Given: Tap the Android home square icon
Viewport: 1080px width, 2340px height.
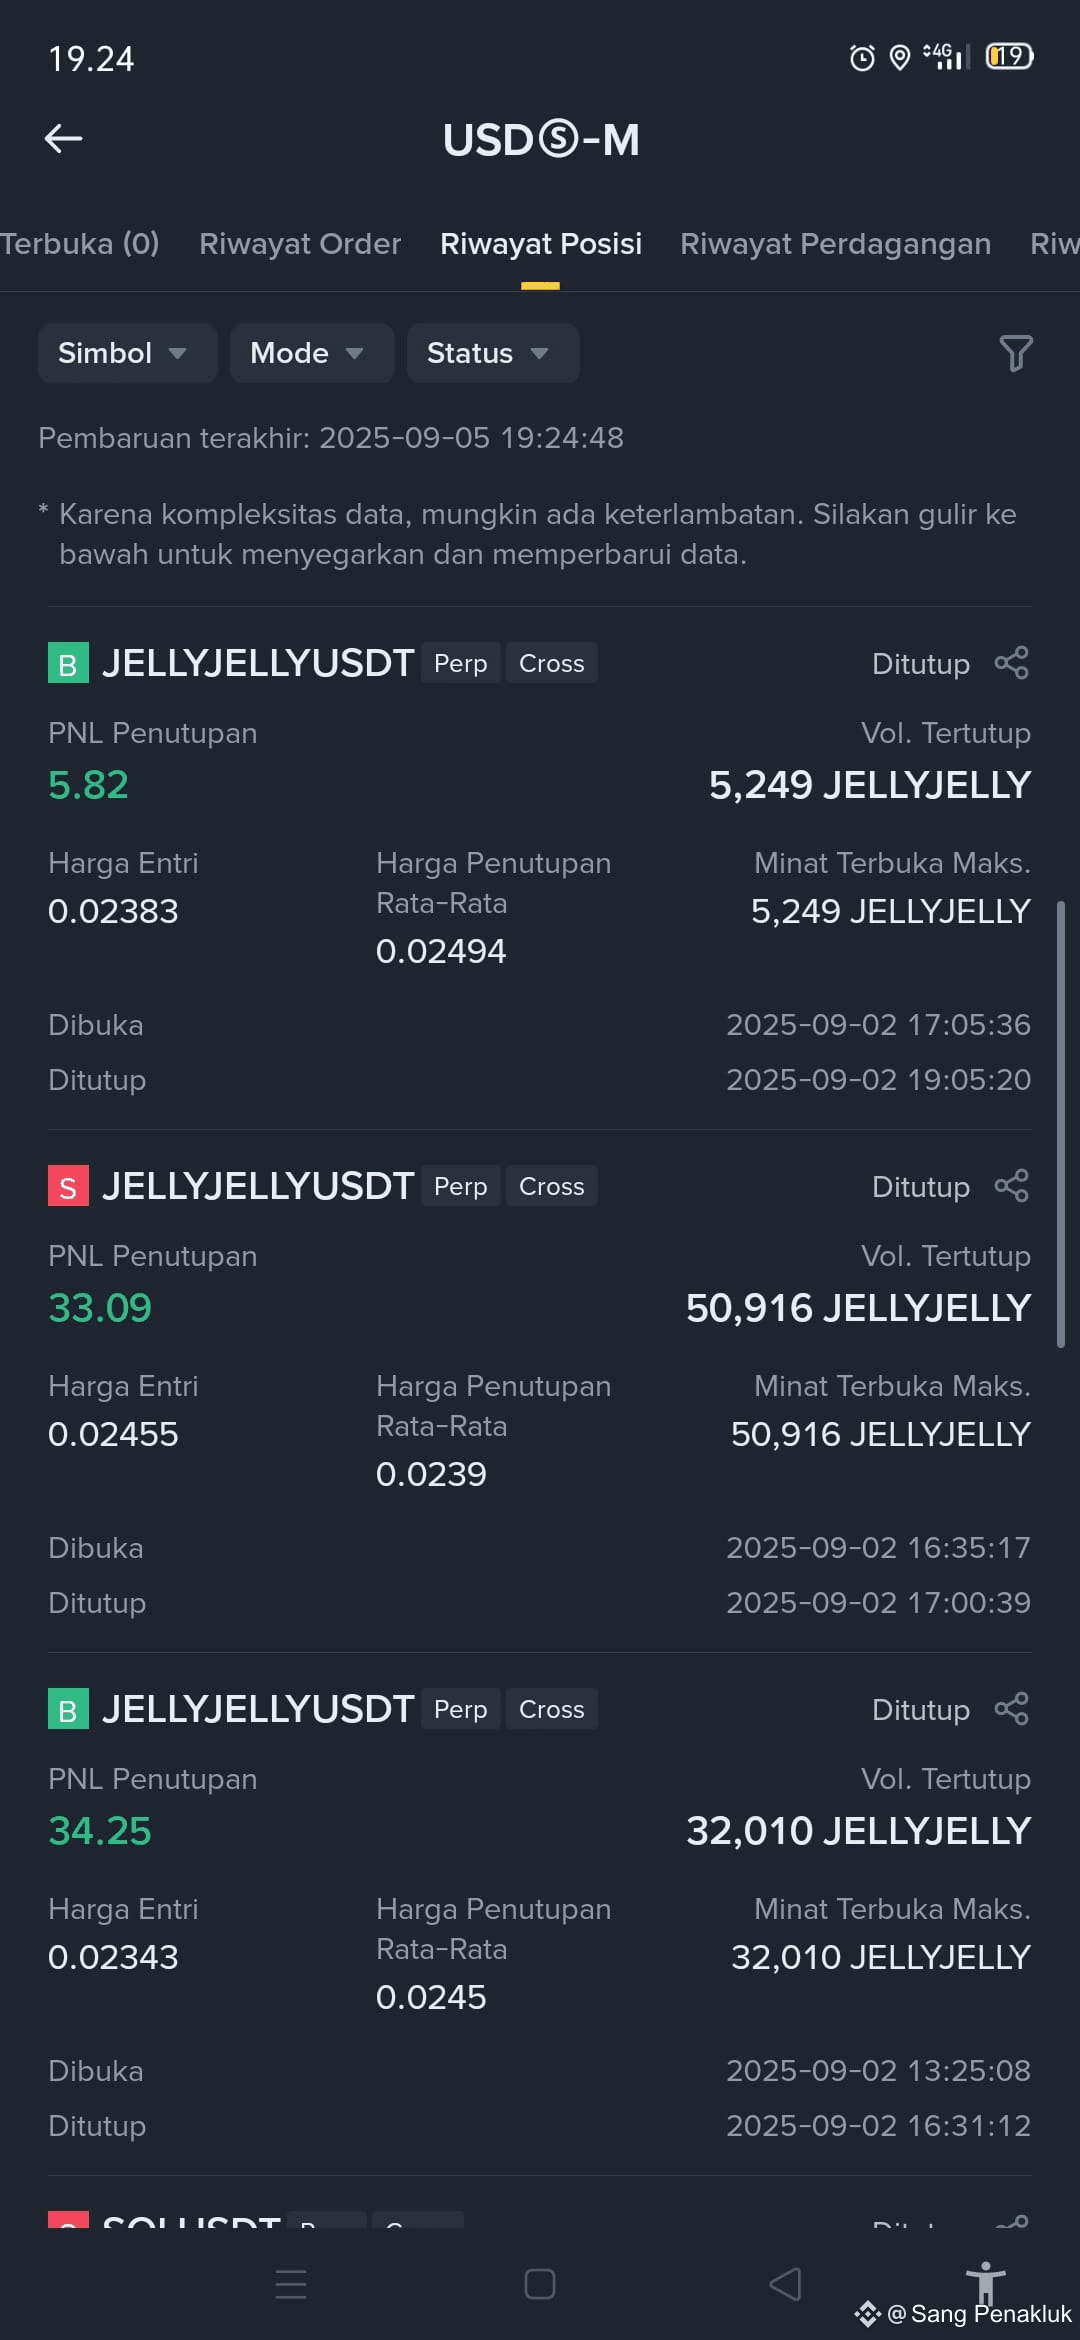Looking at the screenshot, I should point(540,2284).
